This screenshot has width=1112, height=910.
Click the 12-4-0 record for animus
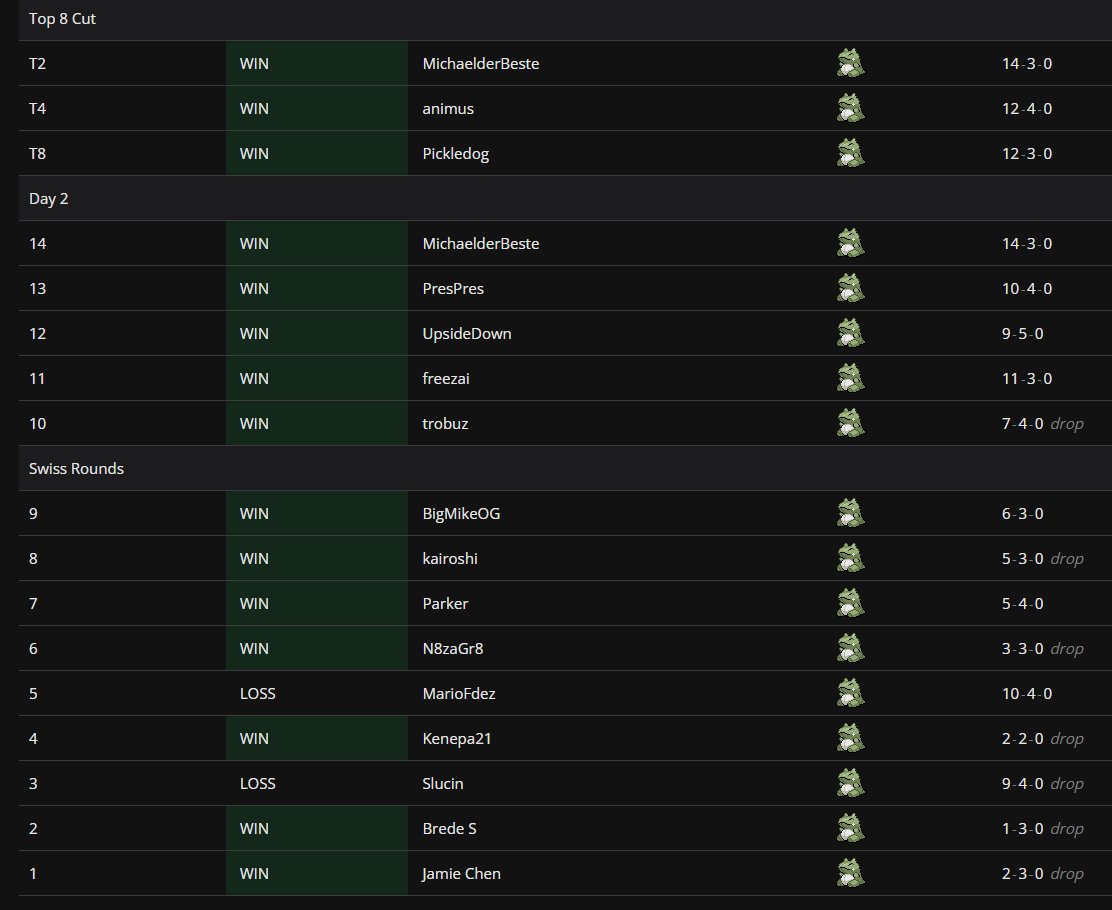(x=1027, y=109)
